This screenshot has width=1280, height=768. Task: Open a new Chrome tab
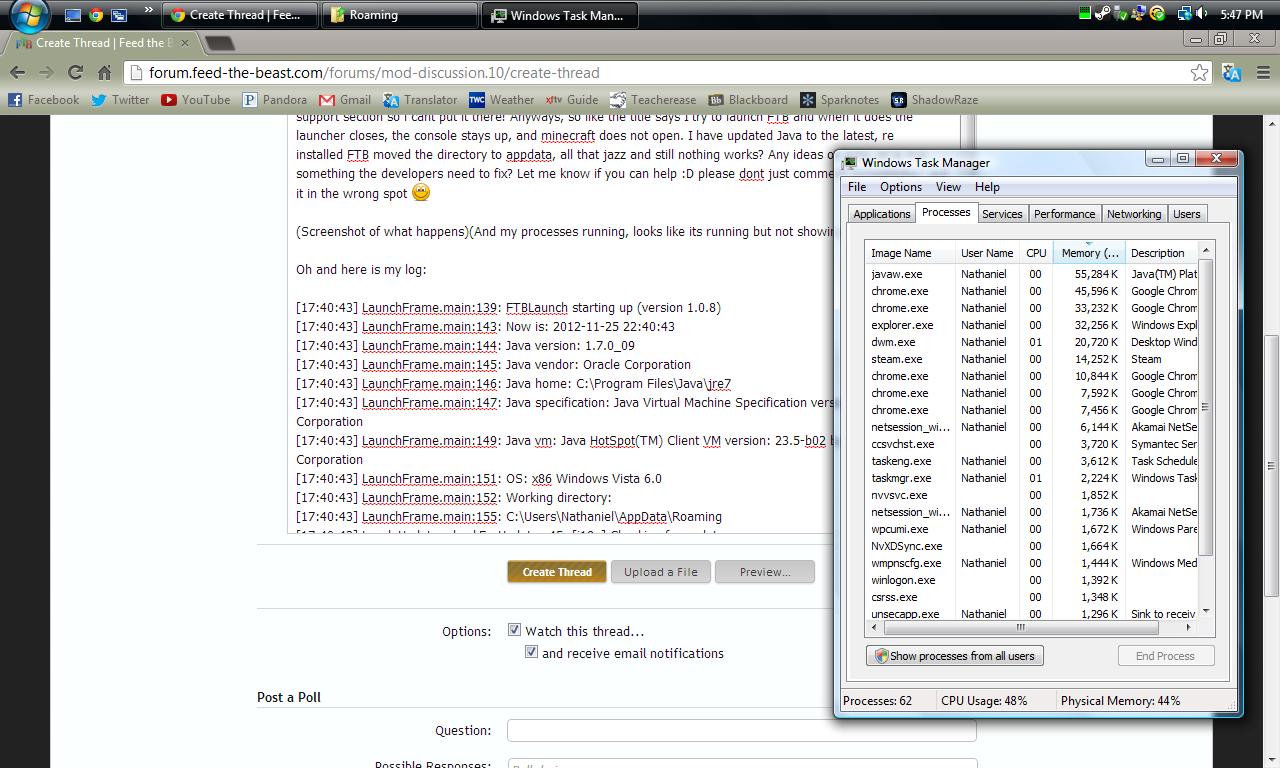pyautogui.click(x=219, y=43)
